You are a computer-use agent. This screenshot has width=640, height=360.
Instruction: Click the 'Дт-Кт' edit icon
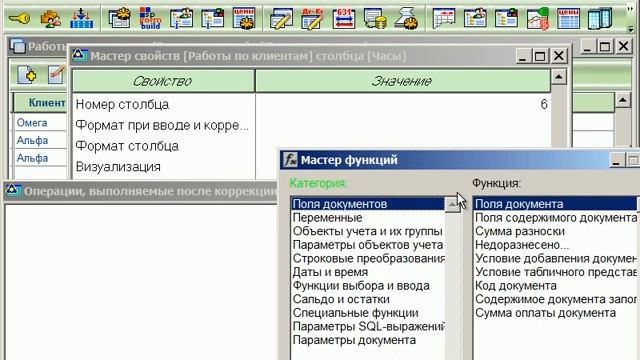[x=312, y=18]
